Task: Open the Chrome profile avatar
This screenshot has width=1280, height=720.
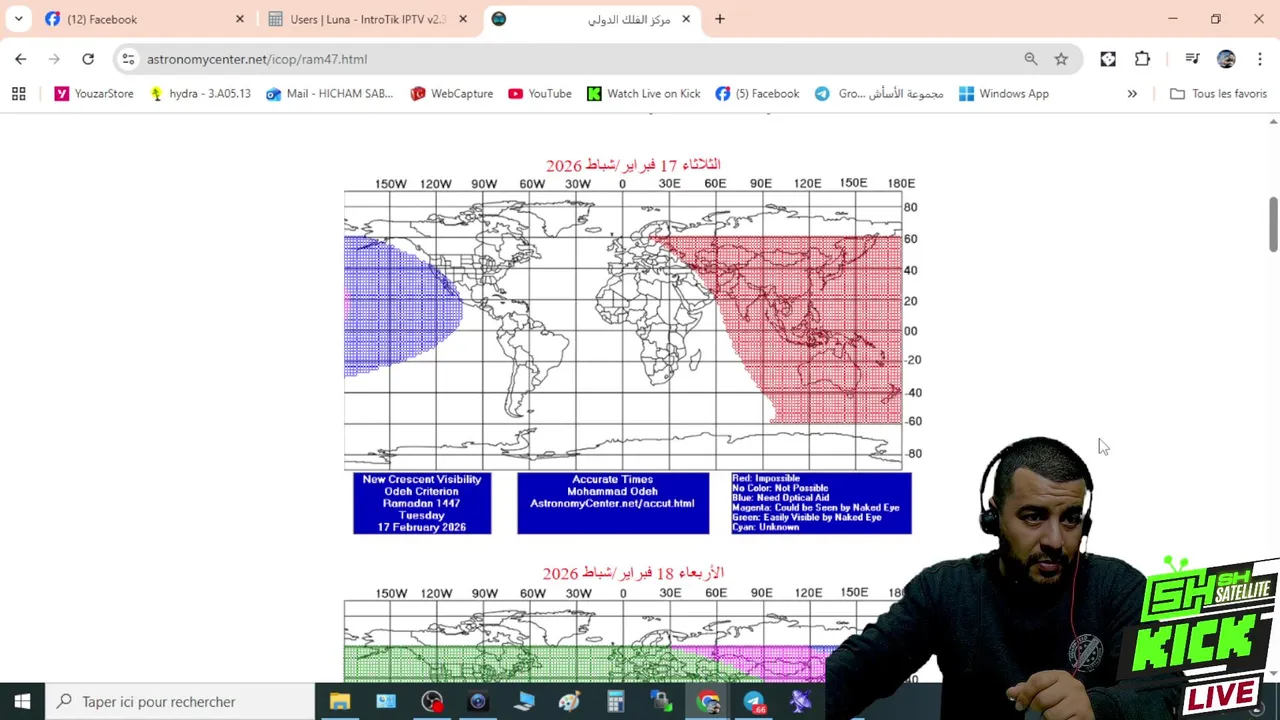Action: tap(1226, 59)
